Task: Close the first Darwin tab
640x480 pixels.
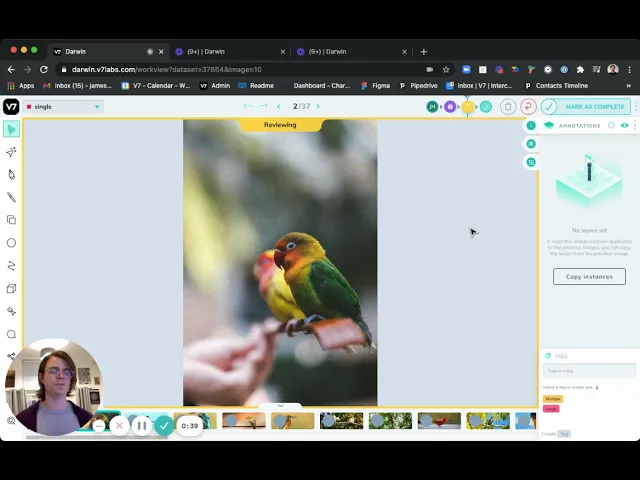Action: coord(161,52)
